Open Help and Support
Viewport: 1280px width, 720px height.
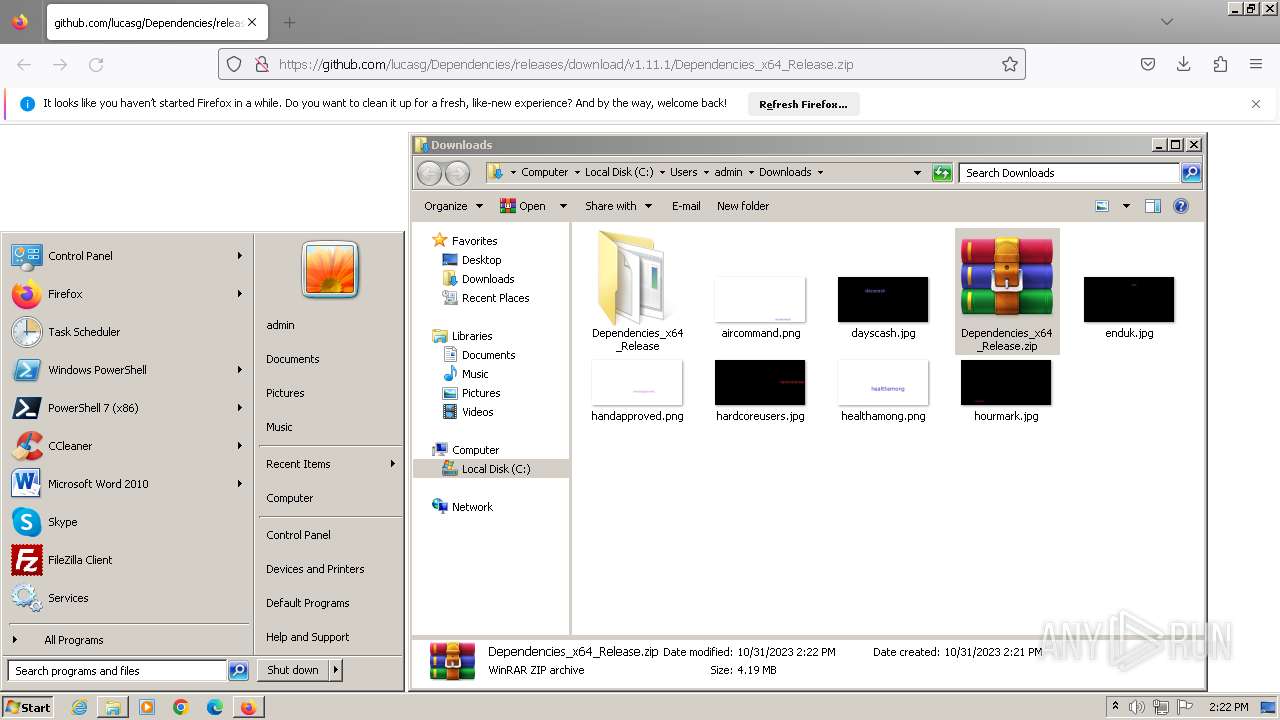click(330, 637)
